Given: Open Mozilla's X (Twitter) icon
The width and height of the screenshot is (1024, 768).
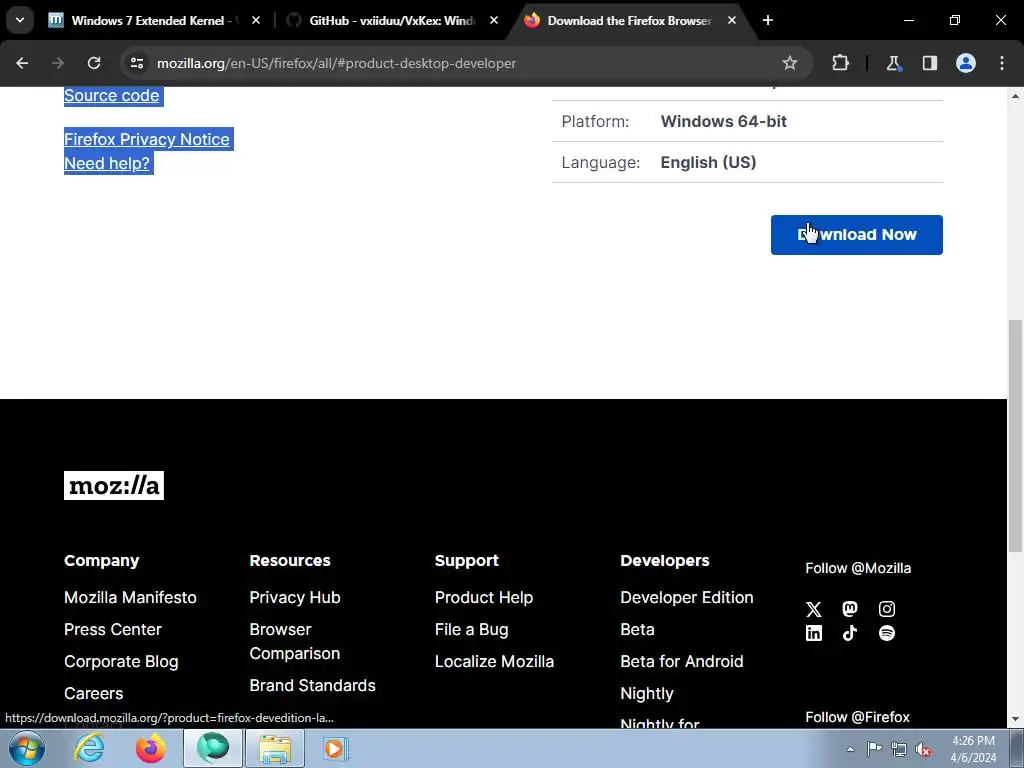Looking at the screenshot, I should [x=814, y=609].
